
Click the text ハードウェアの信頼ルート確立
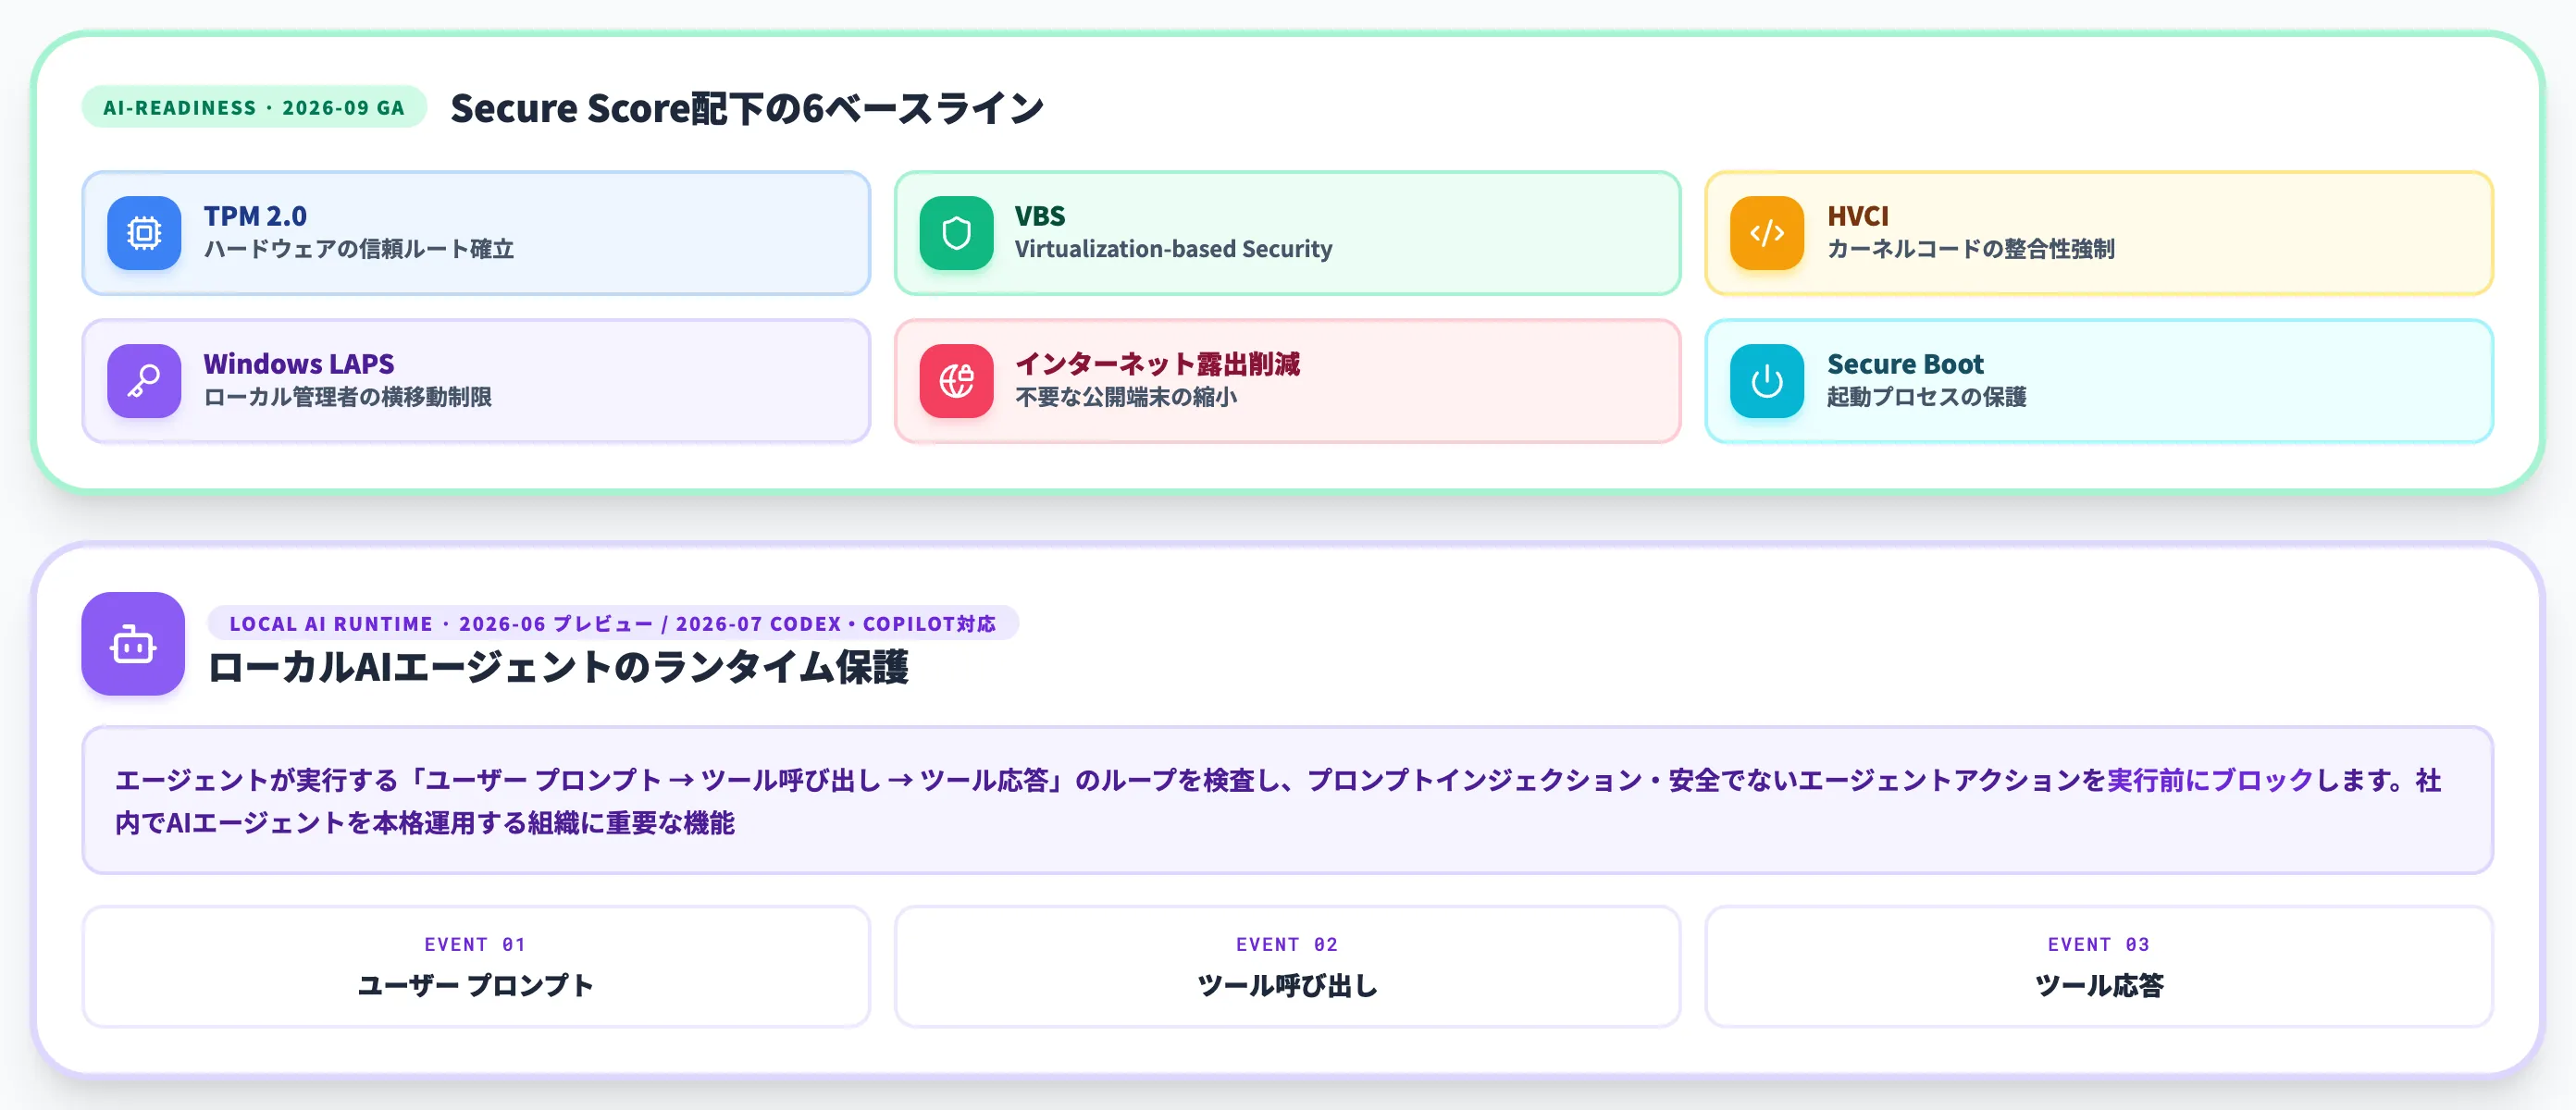point(359,249)
